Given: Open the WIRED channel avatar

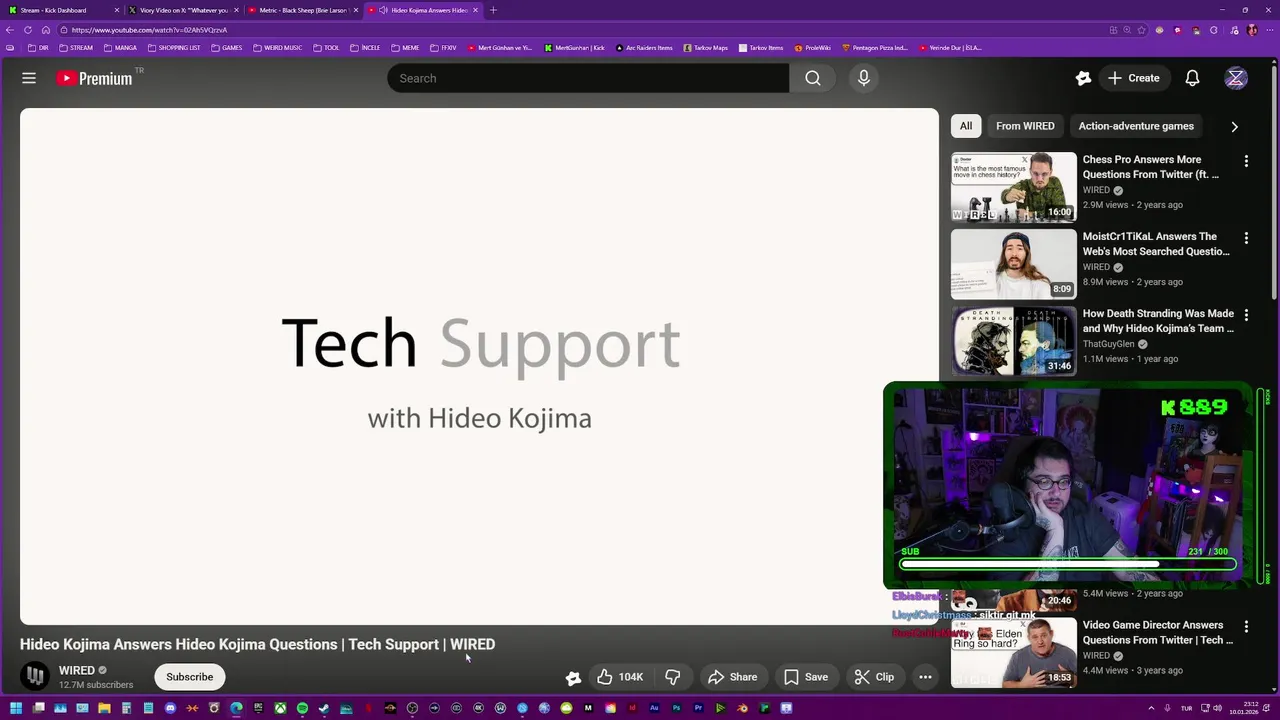Looking at the screenshot, I should pos(35,677).
